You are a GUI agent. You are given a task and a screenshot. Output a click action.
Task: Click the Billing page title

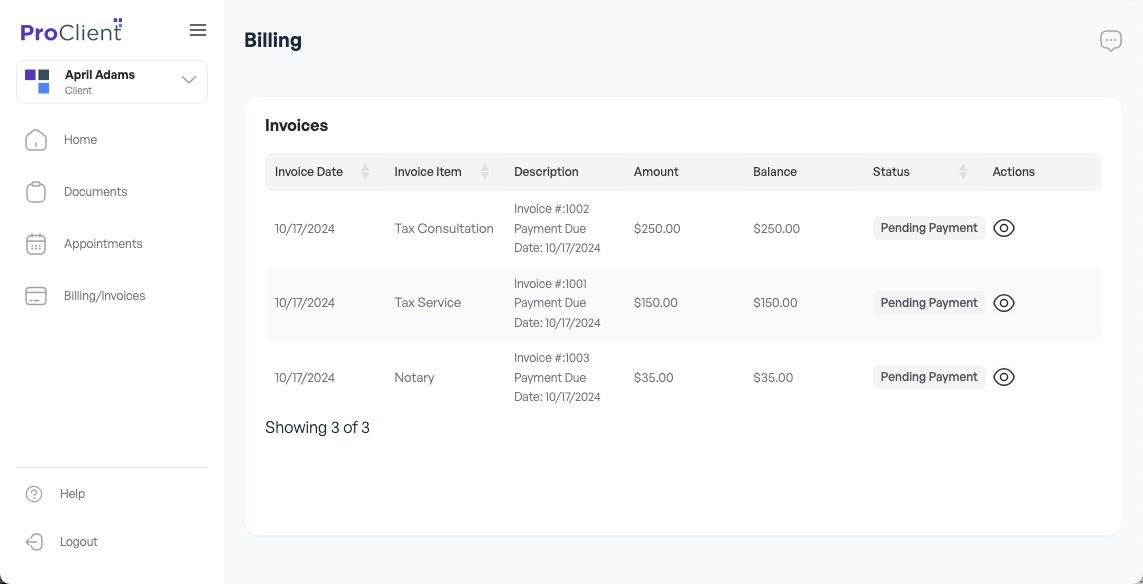coord(273,41)
